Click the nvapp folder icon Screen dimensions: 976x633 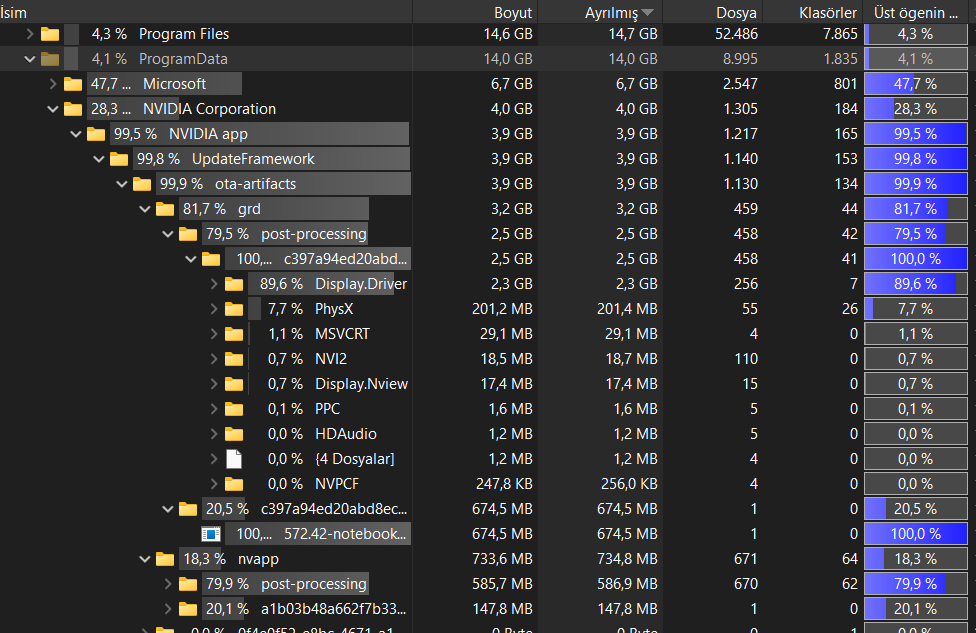[165, 559]
